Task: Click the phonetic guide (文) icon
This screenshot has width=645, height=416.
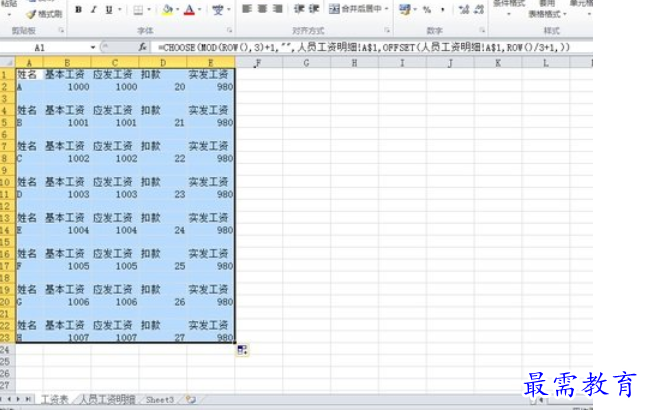Action: (x=218, y=10)
